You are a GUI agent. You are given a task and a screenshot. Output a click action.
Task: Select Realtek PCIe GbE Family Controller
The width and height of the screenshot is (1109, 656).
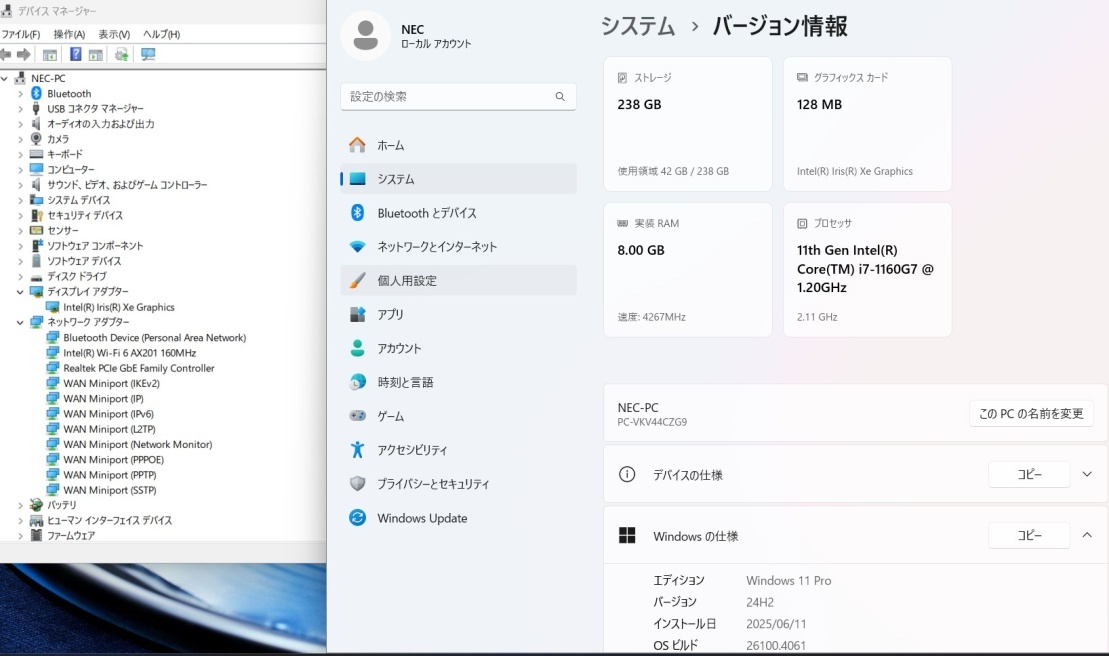(x=139, y=368)
